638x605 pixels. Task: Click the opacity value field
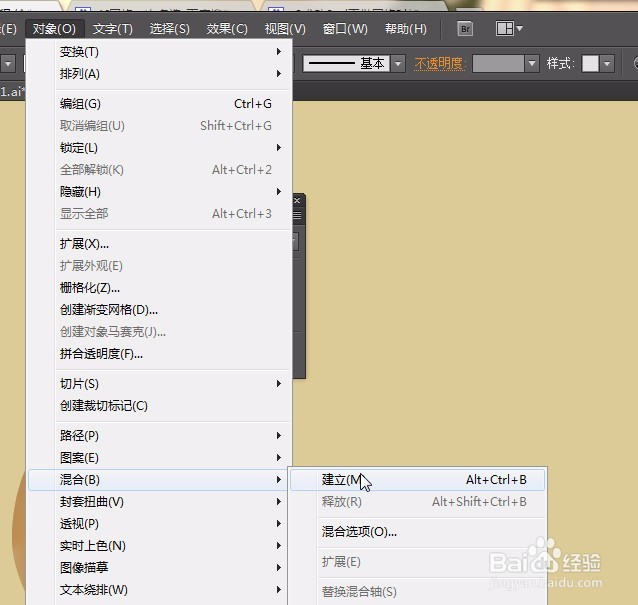(x=498, y=63)
